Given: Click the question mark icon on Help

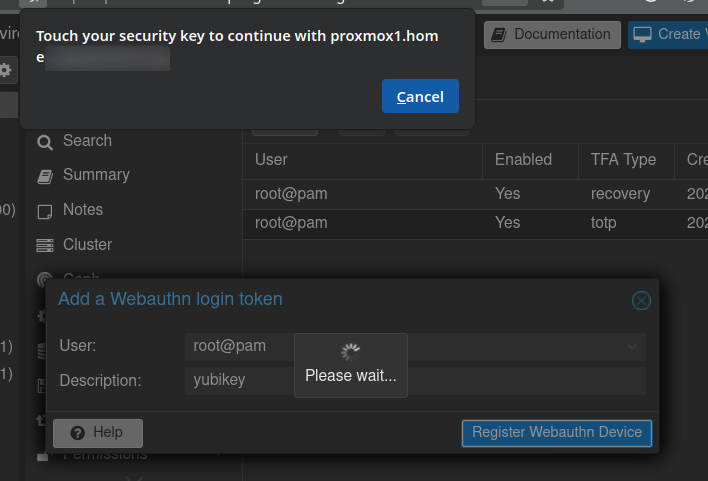Looking at the screenshot, I should pyautogui.click(x=78, y=433).
